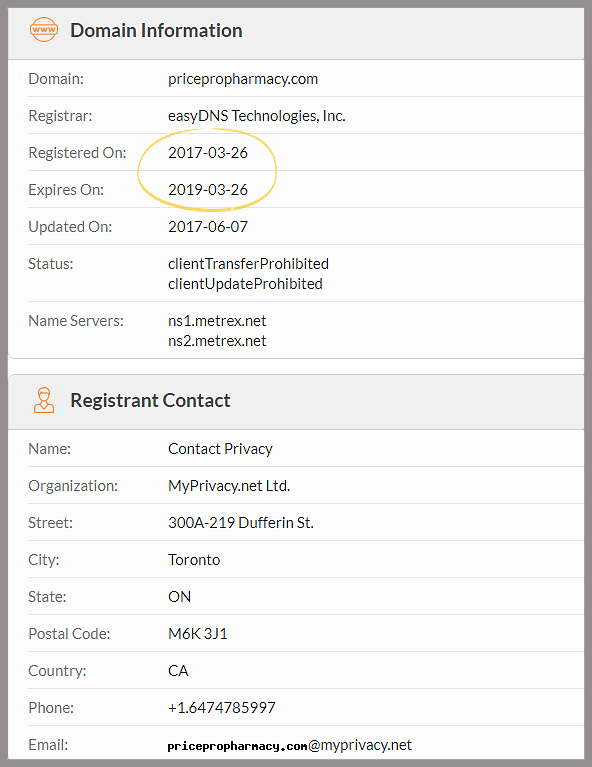Click the clientTransferProhibited status

[248, 264]
